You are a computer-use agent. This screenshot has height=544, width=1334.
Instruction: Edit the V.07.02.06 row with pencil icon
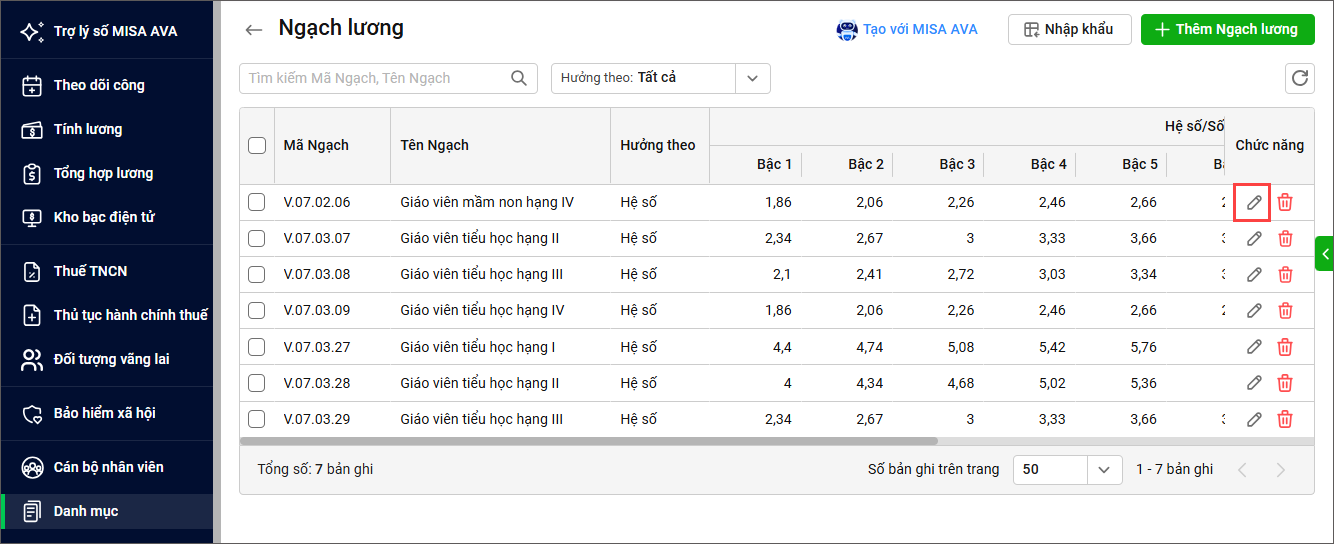click(1253, 203)
